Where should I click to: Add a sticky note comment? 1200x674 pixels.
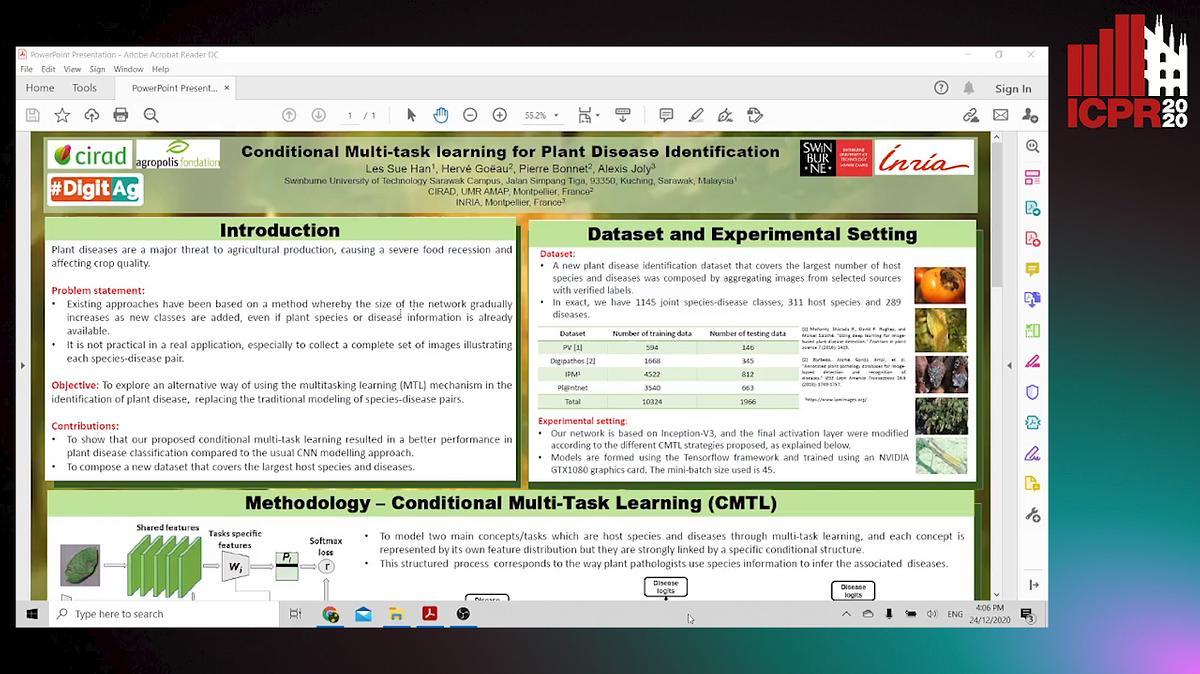coord(666,115)
